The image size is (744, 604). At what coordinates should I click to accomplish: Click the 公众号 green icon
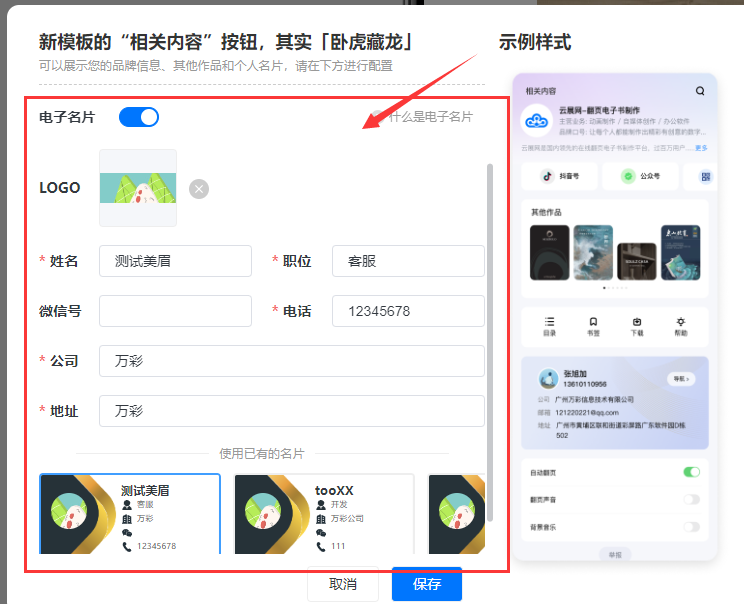[x=628, y=176]
